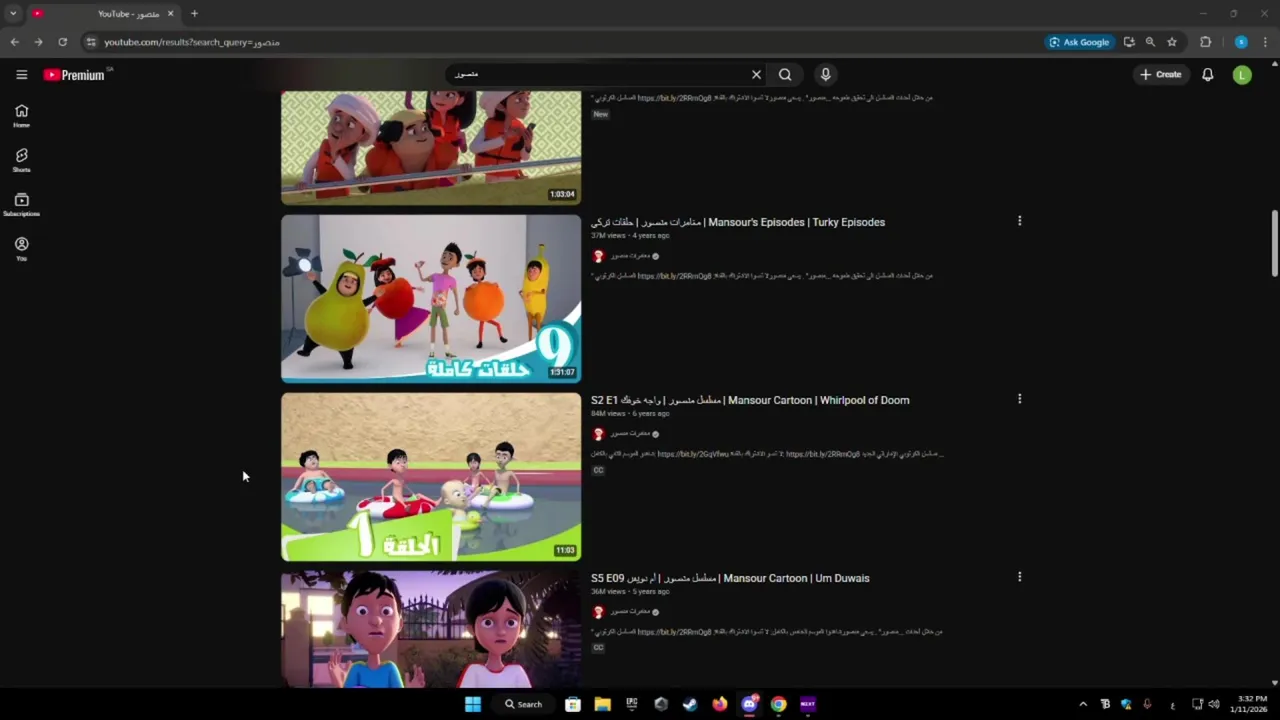This screenshot has height=720, width=1280.
Task: Click the address bar URL
Action: coord(192,42)
